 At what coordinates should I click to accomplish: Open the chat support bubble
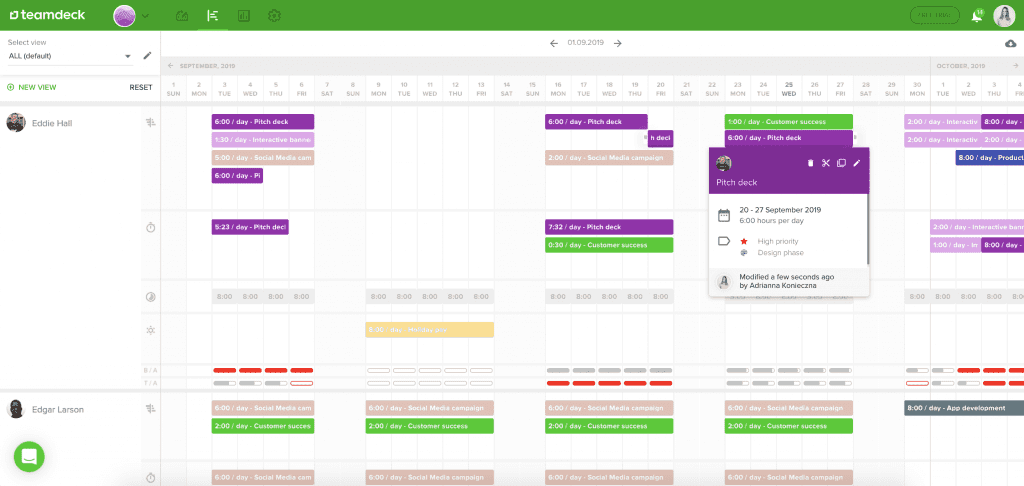(x=29, y=456)
